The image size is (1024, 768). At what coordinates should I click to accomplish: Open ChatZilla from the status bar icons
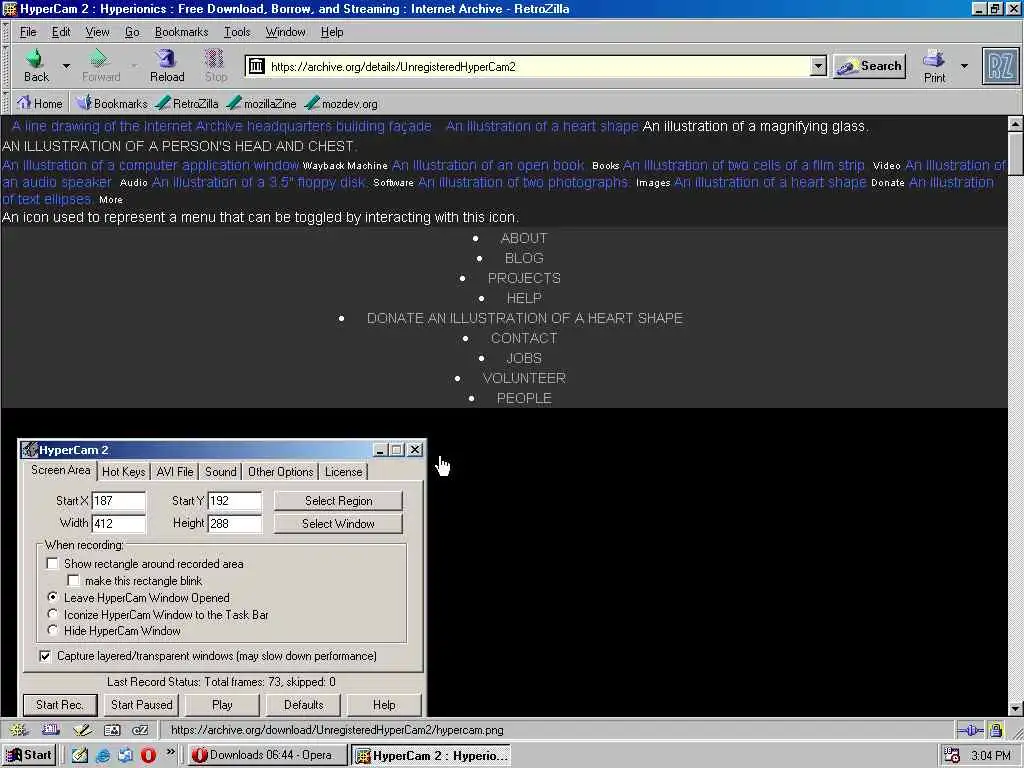click(x=140, y=729)
